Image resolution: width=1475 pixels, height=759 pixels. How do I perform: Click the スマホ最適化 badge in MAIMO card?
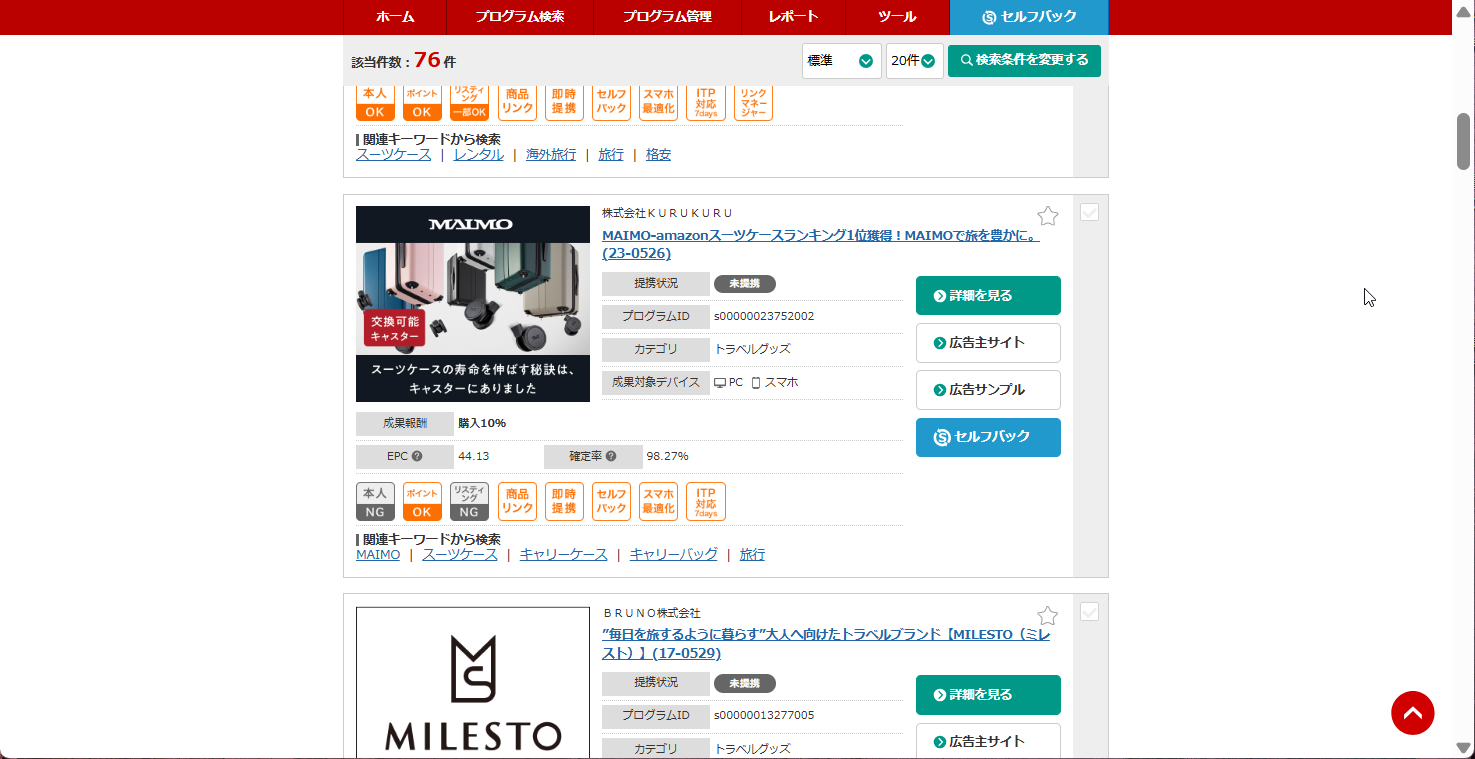(x=659, y=502)
